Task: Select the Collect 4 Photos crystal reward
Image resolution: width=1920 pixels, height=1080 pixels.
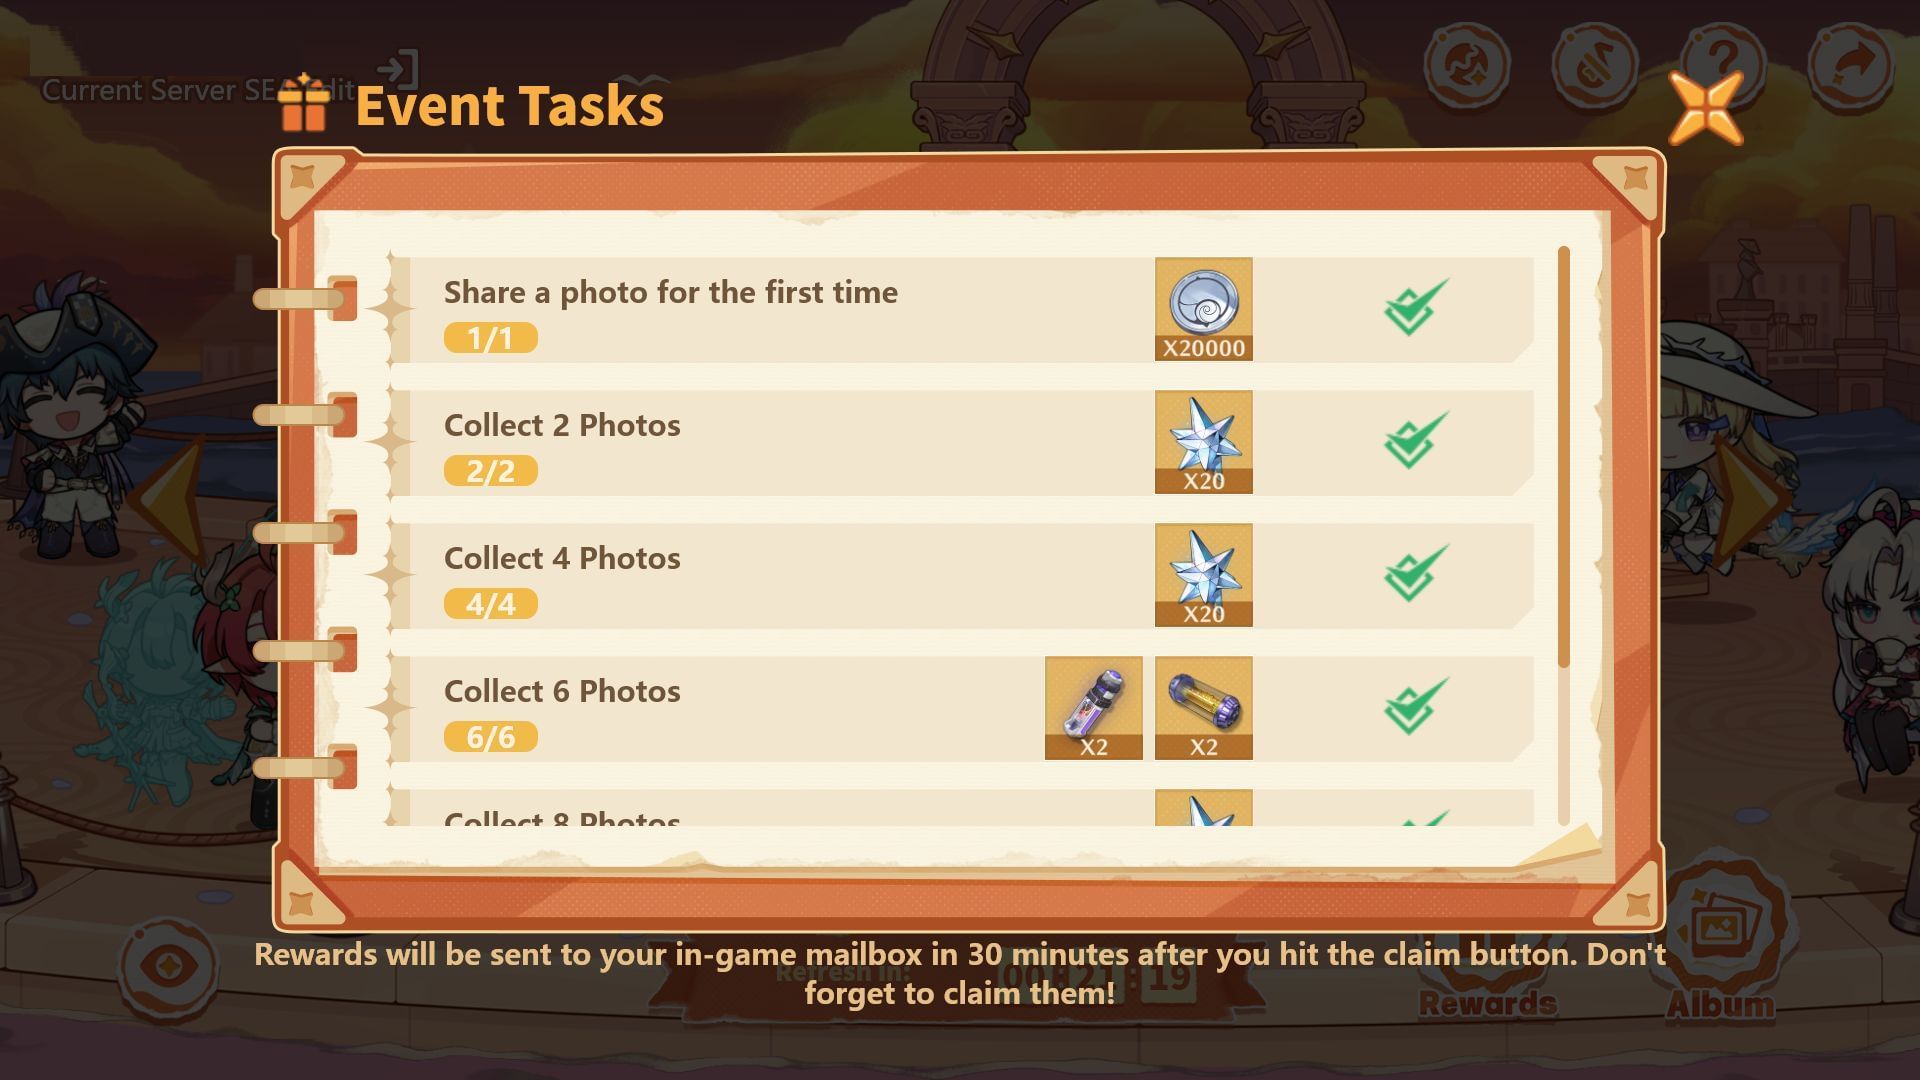Action: tap(1203, 575)
